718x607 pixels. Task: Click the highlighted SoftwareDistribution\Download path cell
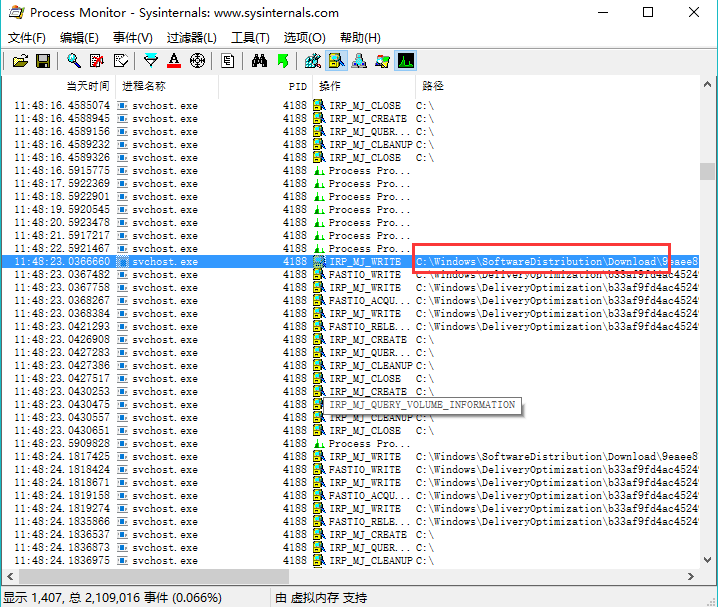[x=557, y=261]
